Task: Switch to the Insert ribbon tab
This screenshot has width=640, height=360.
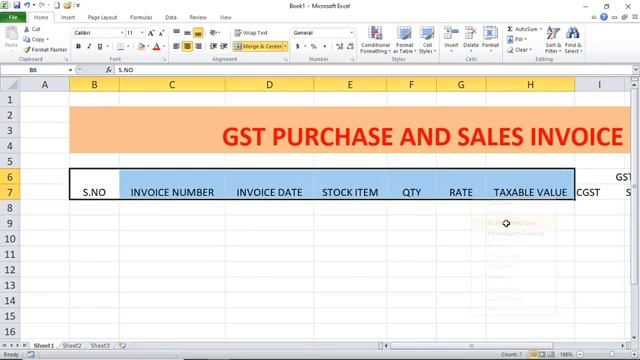Action: 68,18
